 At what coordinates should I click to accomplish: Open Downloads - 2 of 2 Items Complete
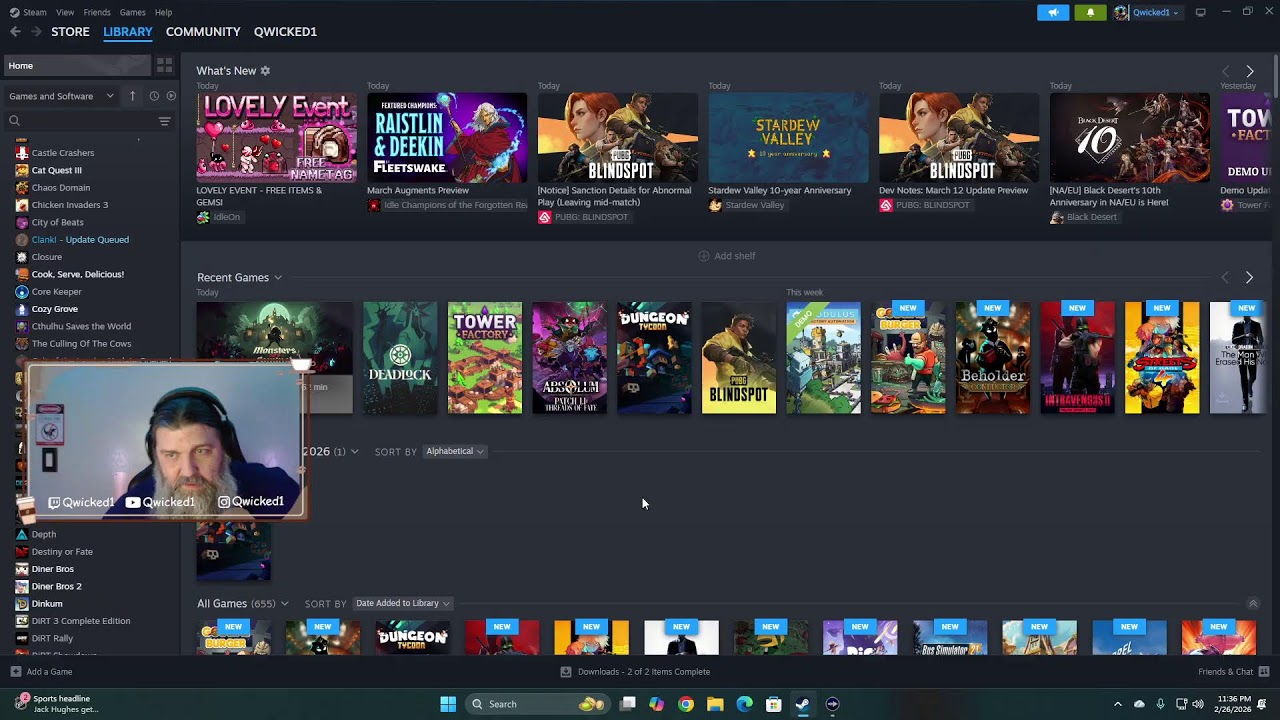[644, 672]
